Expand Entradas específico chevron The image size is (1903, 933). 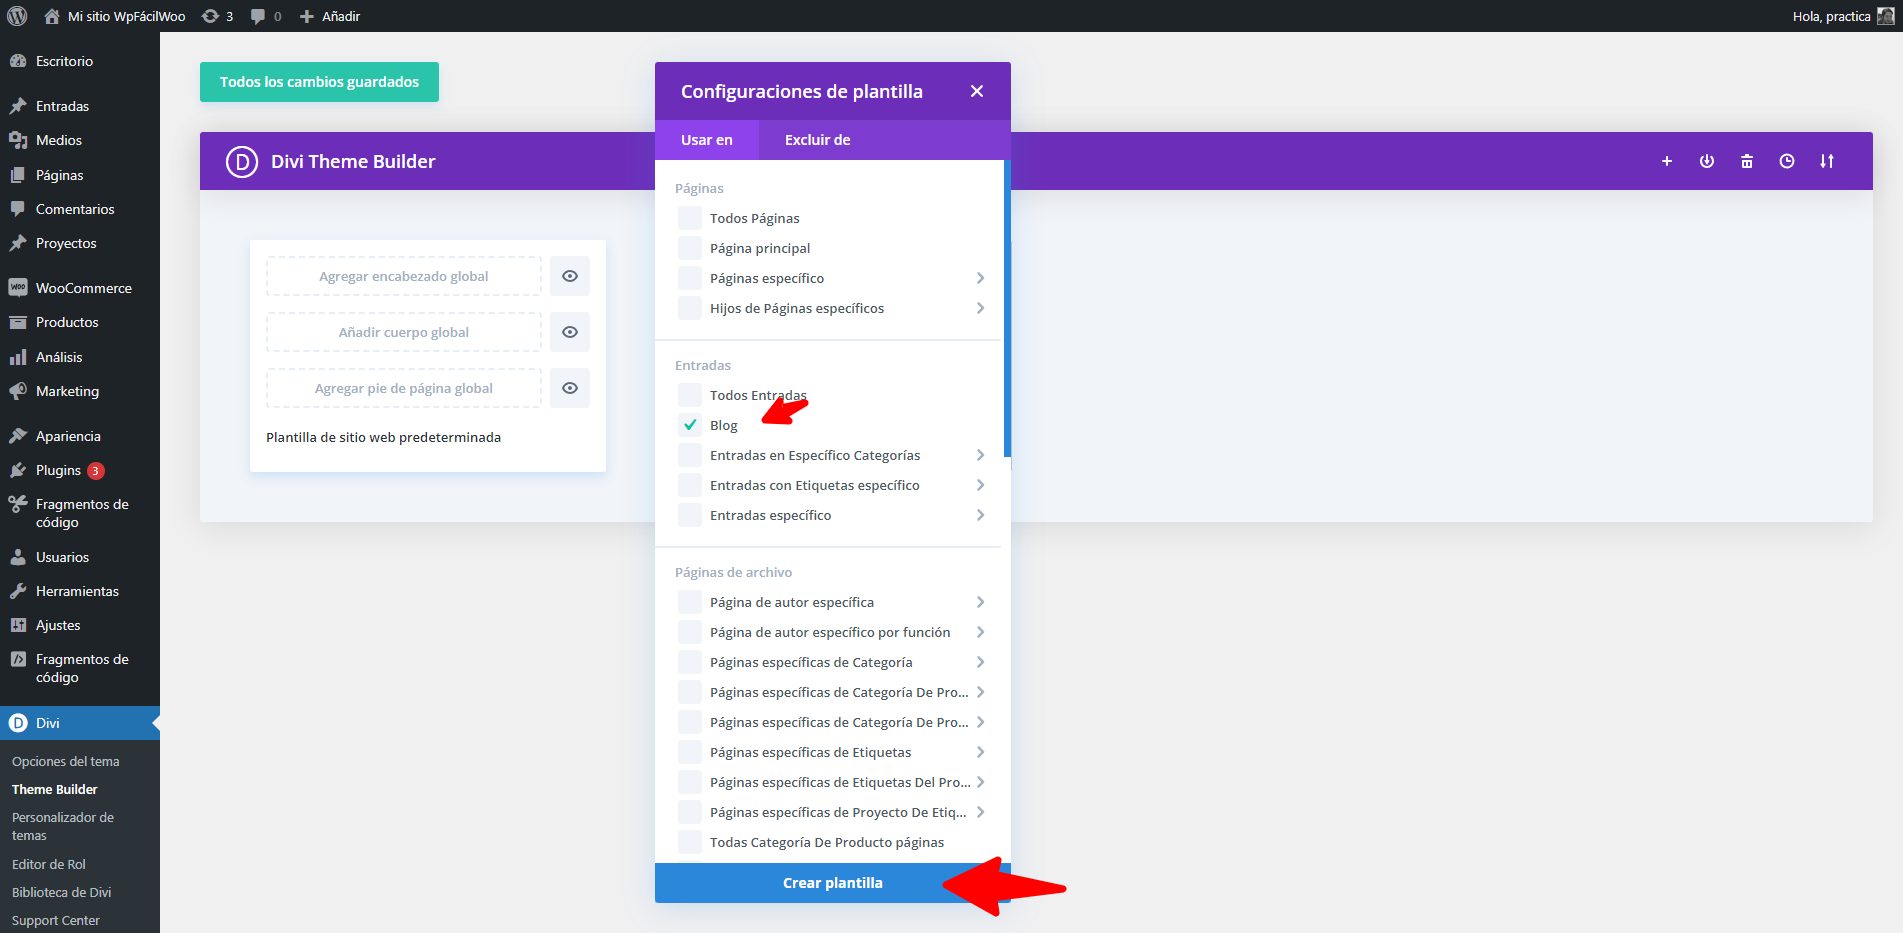(980, 515)
